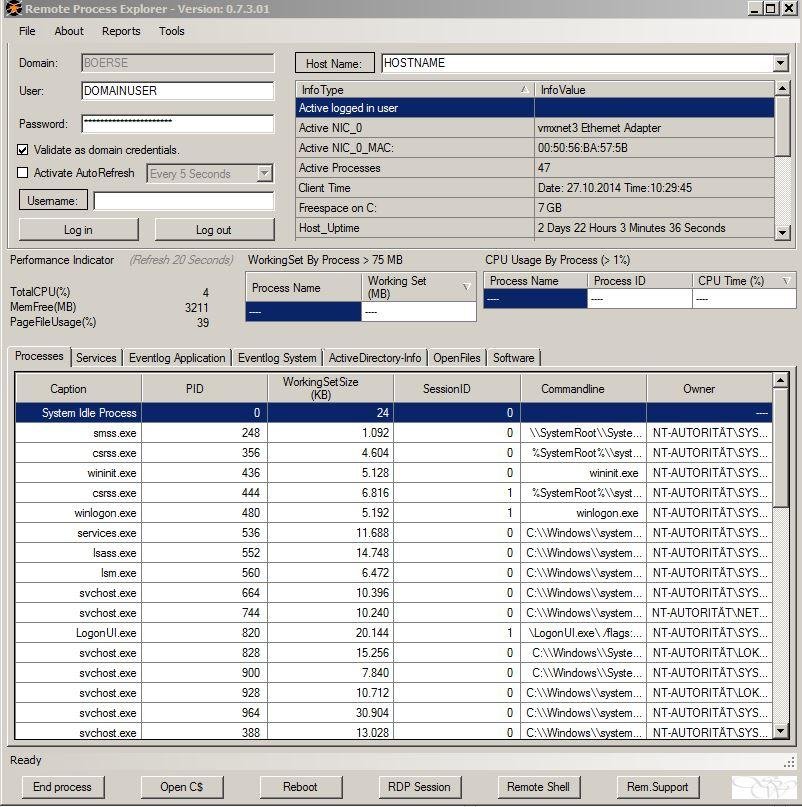Uncheck Validate as domain credentials

click(23, 150)
